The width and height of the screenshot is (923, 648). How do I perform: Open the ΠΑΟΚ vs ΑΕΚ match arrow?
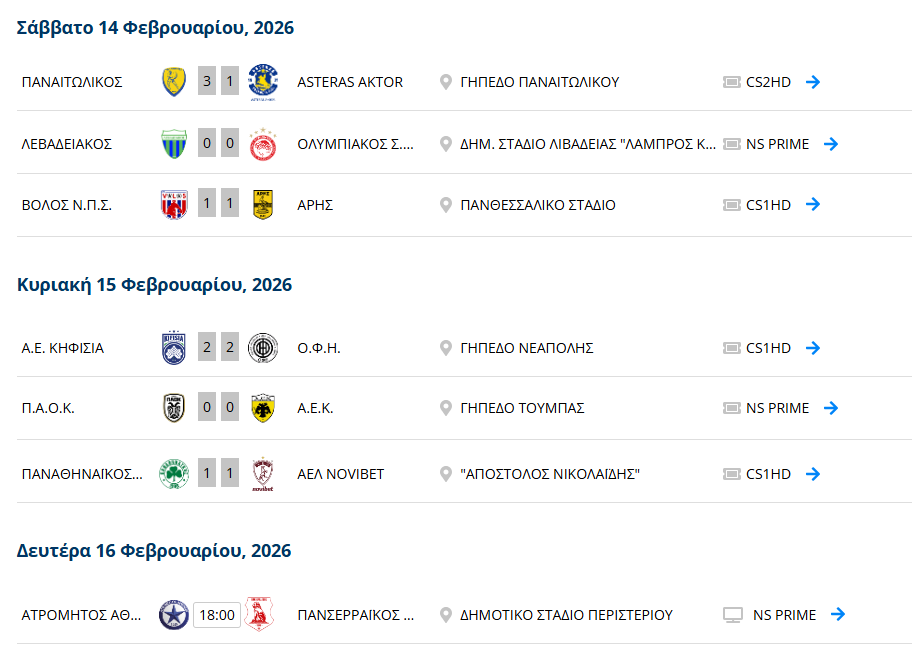click(831, 408)
